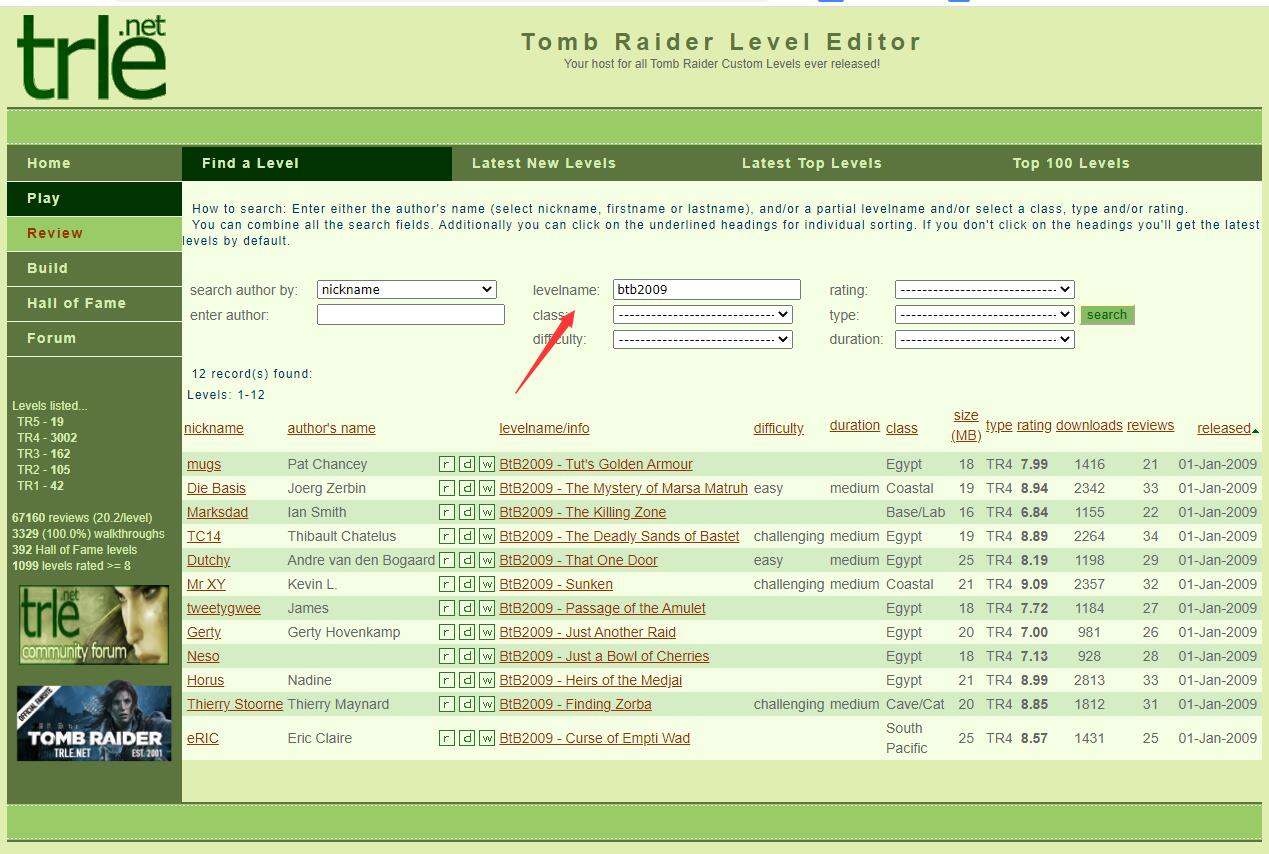Reviews icon for Curse of Empti Wad
Viewport: 1269px width, 854px height.
pos(447,738)
